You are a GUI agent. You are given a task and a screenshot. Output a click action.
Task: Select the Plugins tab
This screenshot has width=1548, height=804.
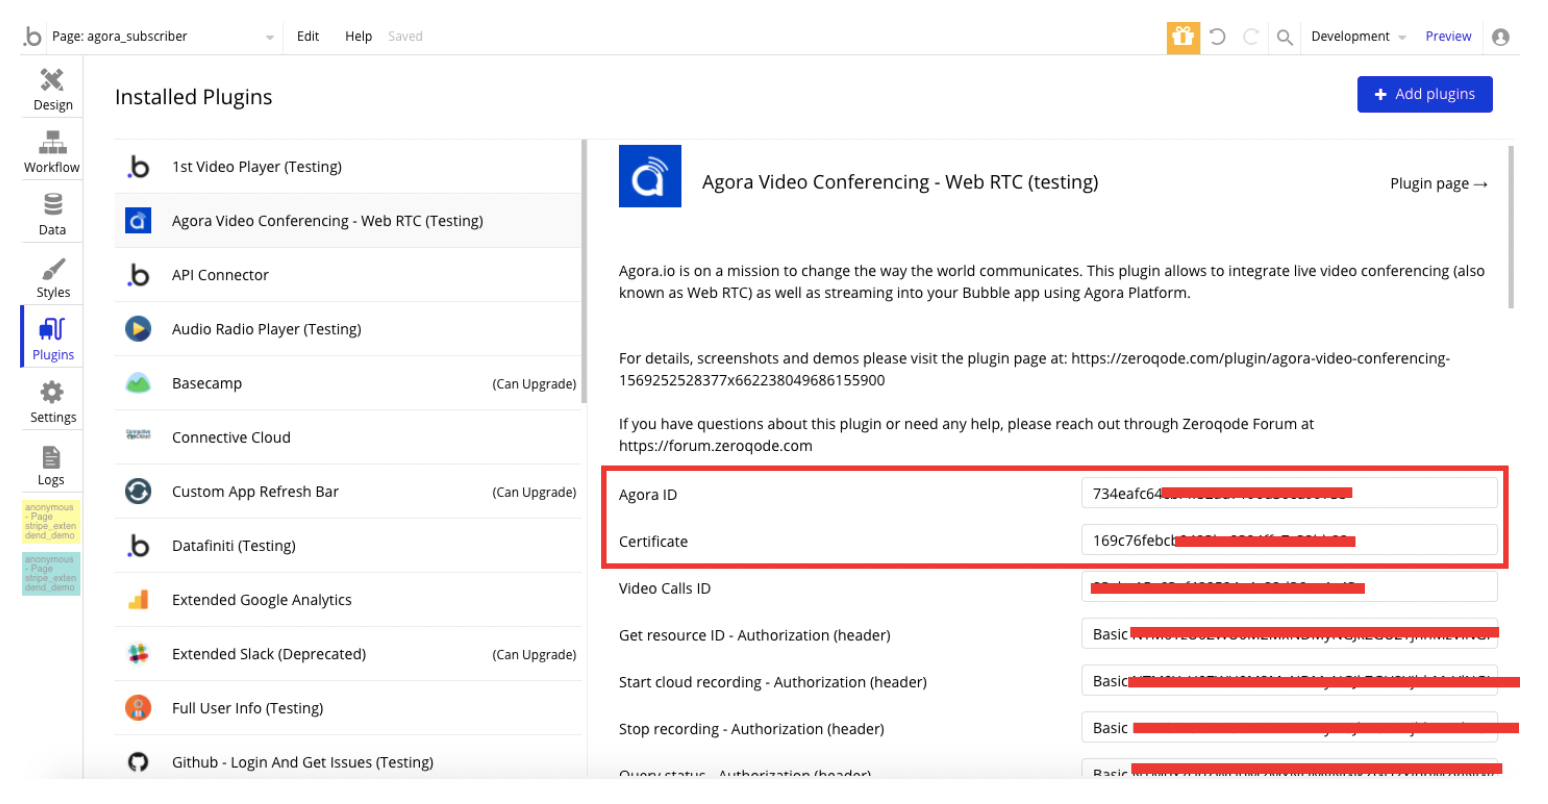tap(53, 340)
